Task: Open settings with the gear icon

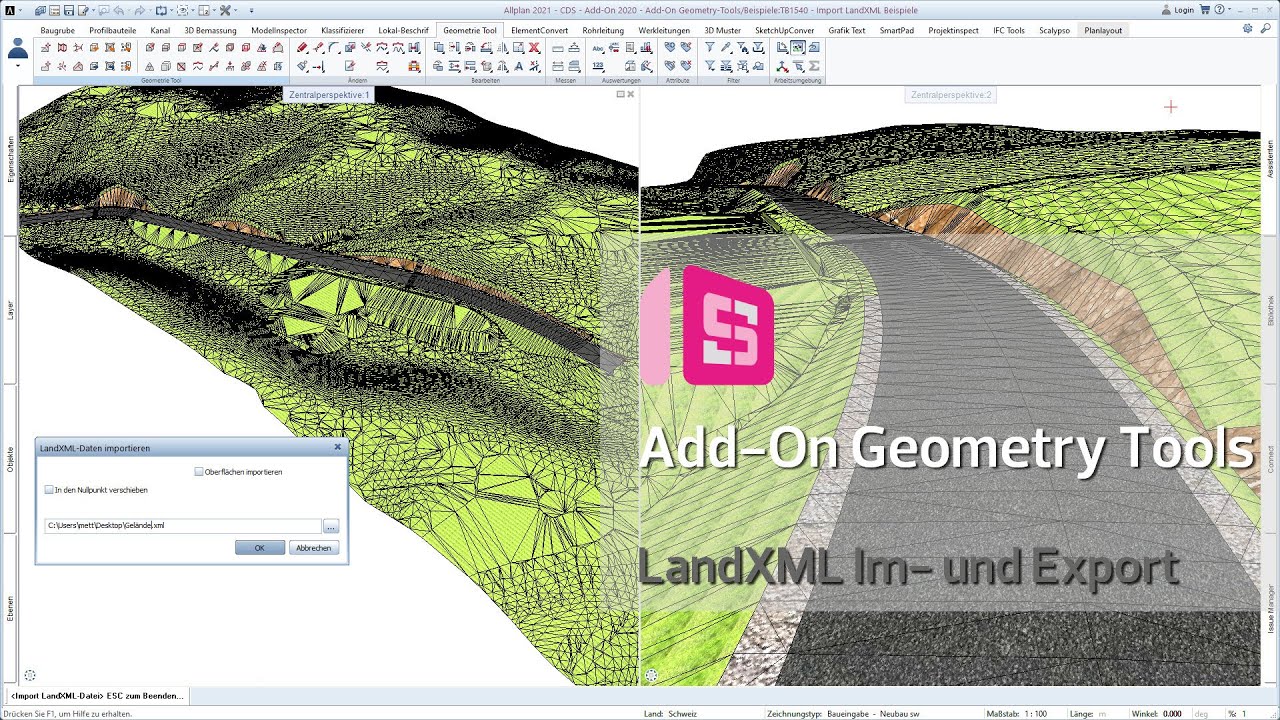Action: tap(1247, 29)
